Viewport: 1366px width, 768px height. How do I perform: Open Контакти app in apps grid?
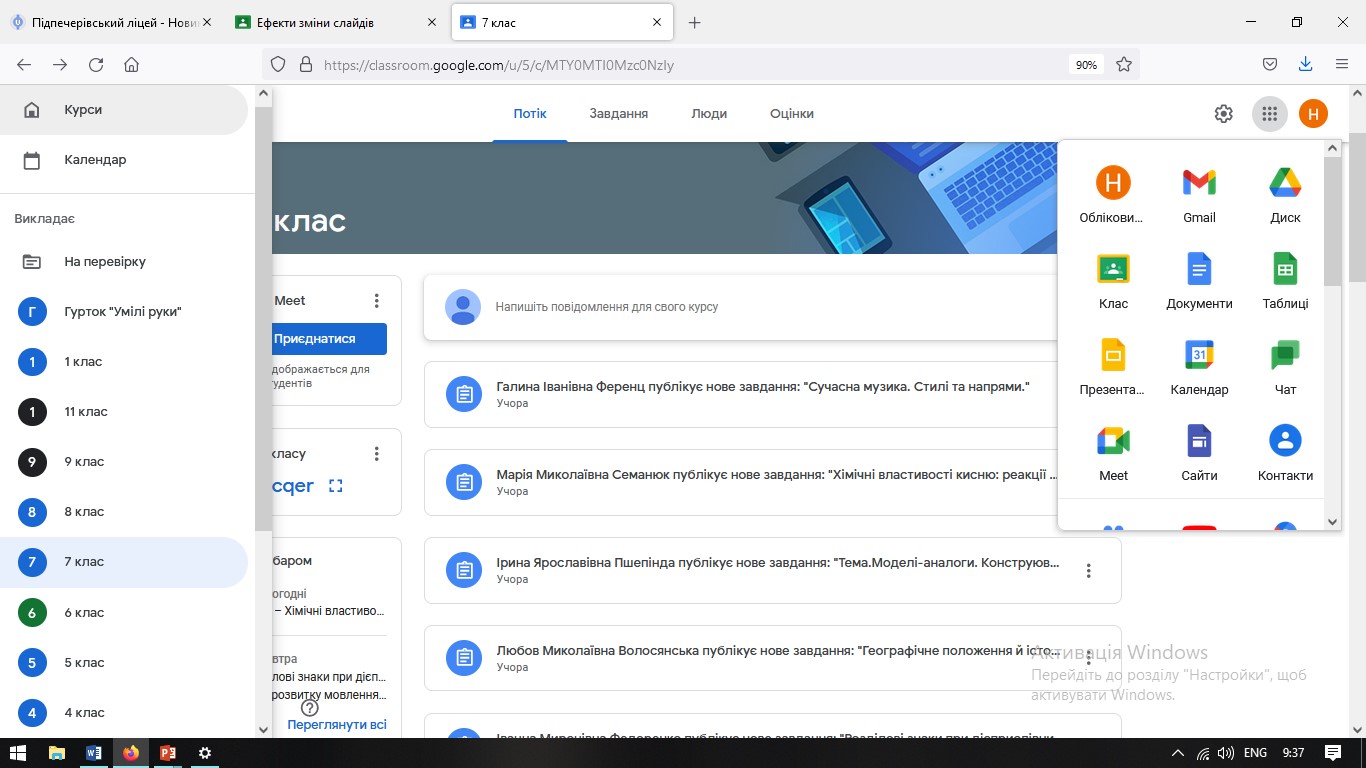[x=1285, y=453]
